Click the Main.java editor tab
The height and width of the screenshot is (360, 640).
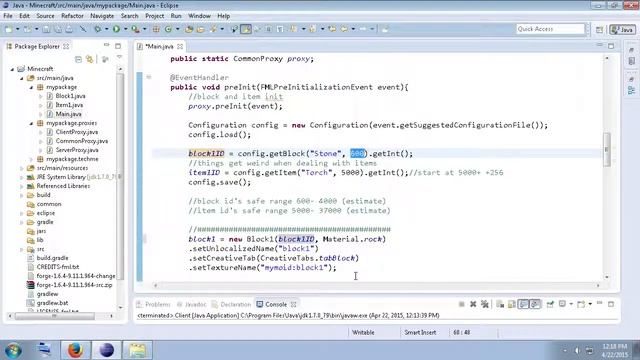click(159, 47)
